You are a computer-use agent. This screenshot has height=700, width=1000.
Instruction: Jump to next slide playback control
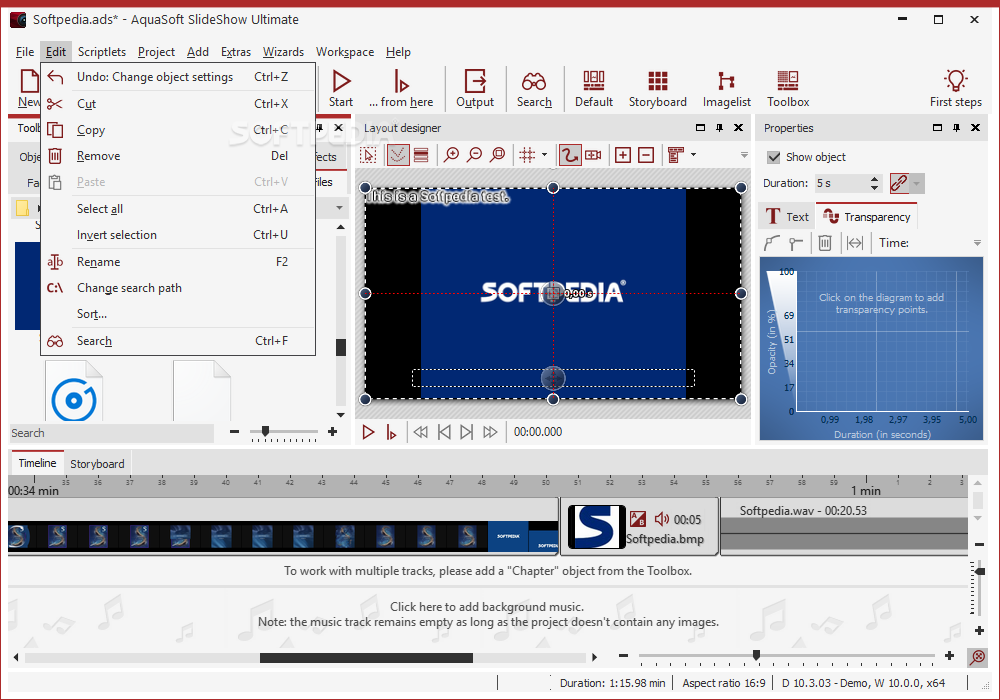click(x=466, y=432)
